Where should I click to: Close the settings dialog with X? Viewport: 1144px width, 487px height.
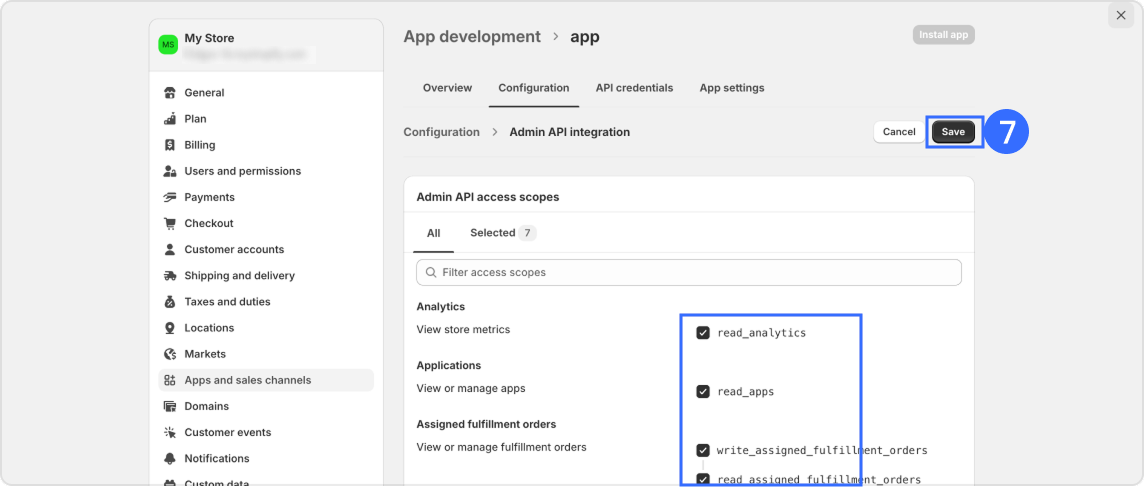tap(1120, 16)
